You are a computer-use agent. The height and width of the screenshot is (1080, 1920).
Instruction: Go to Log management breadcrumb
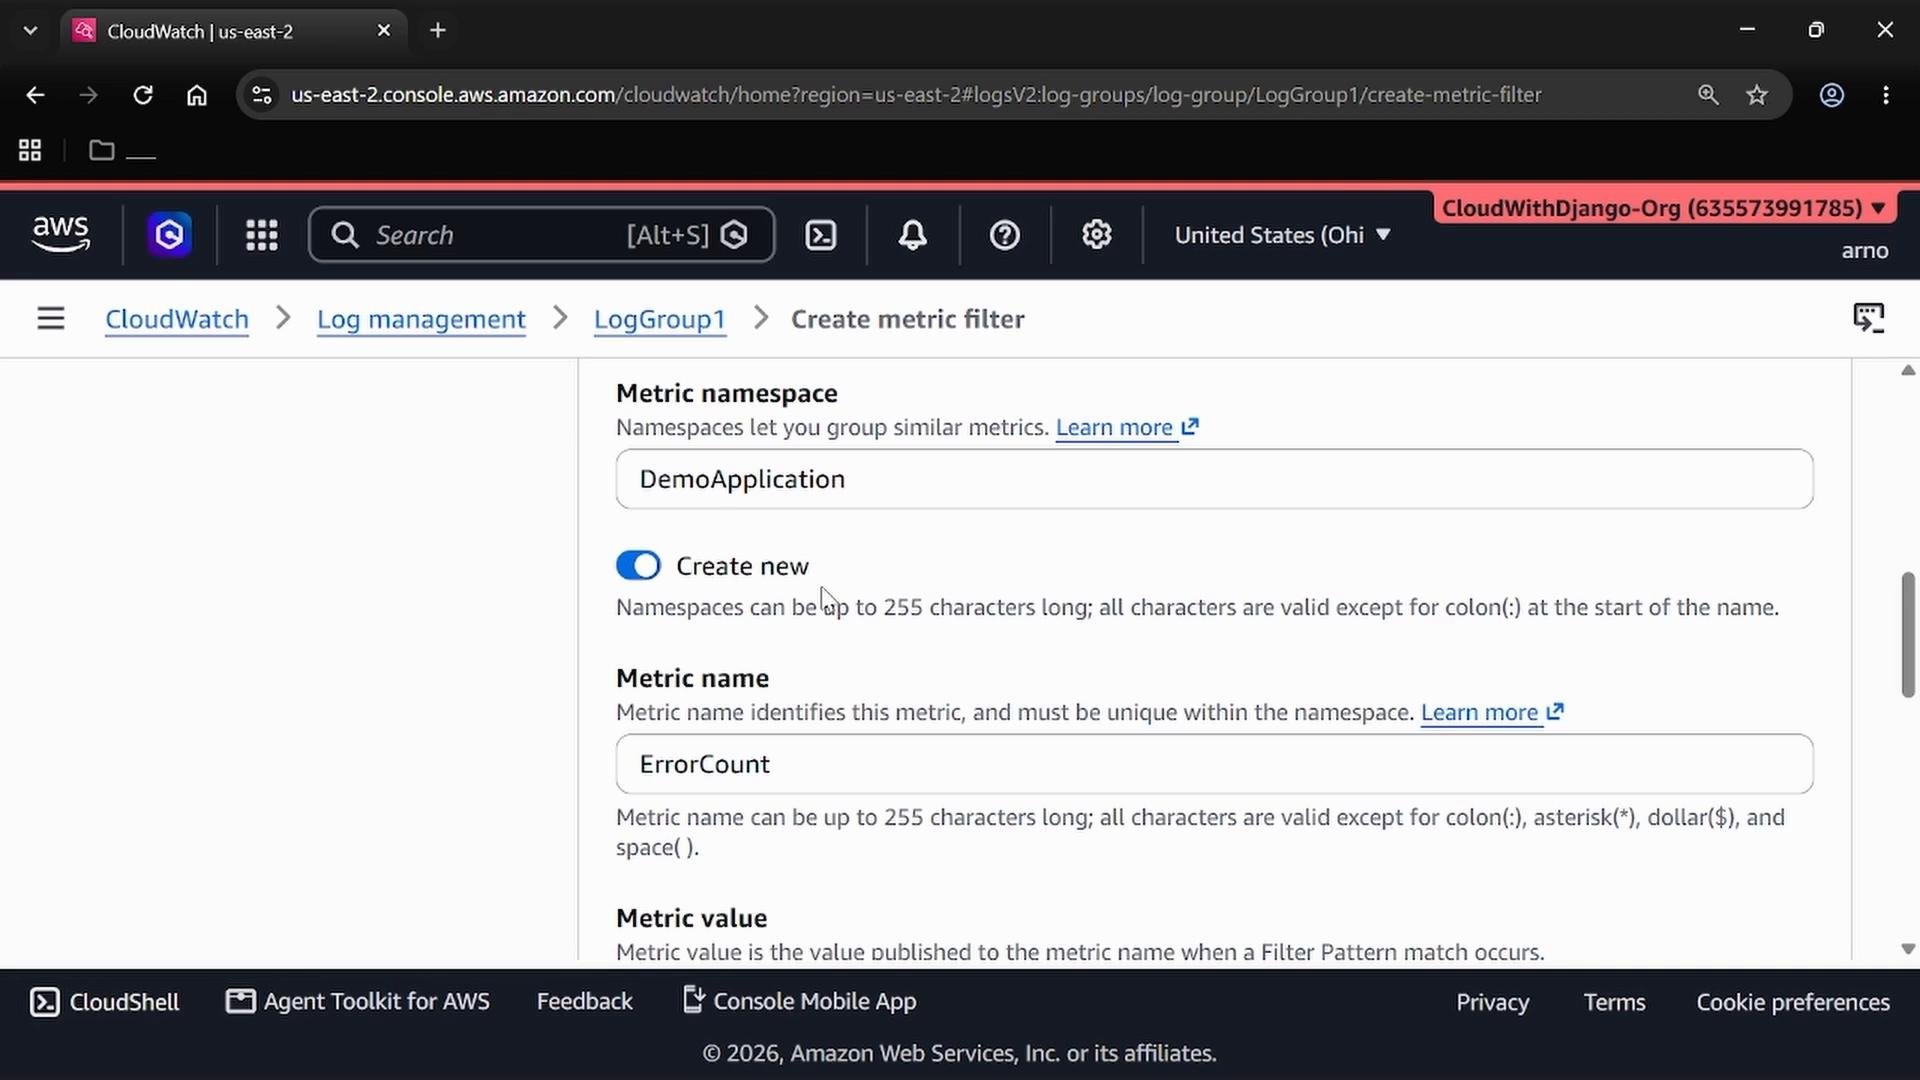point(421,319)
